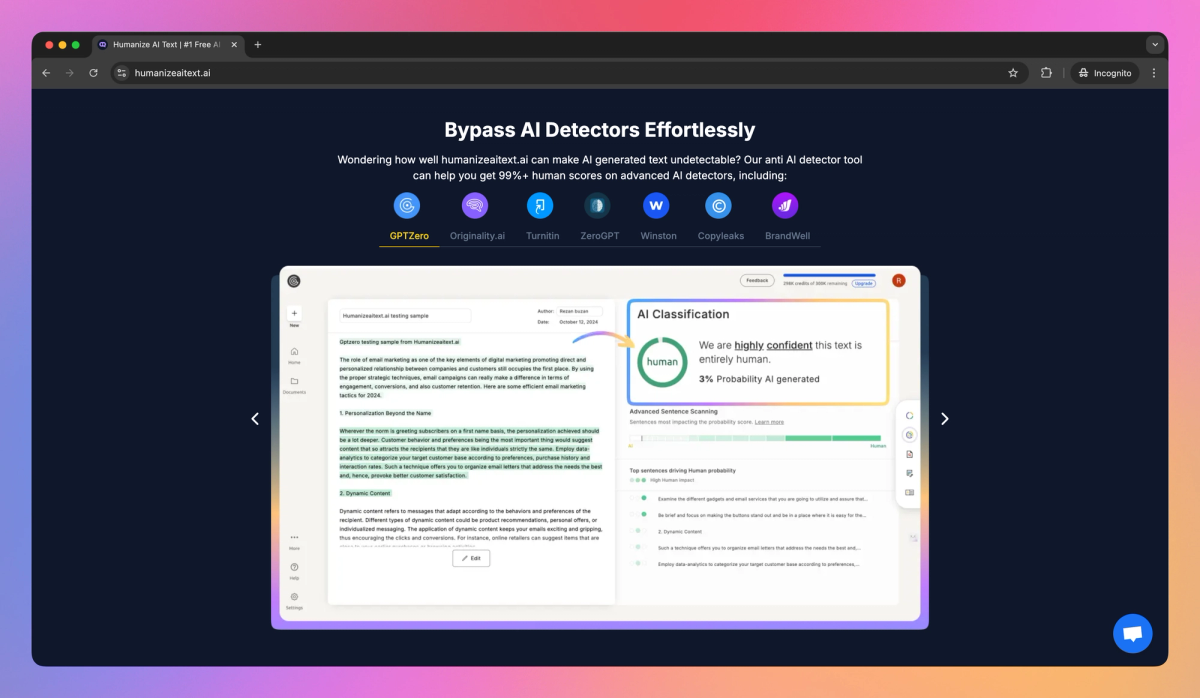
Task: Switch to the BrandWell tab
Action: tap(788, 236)
